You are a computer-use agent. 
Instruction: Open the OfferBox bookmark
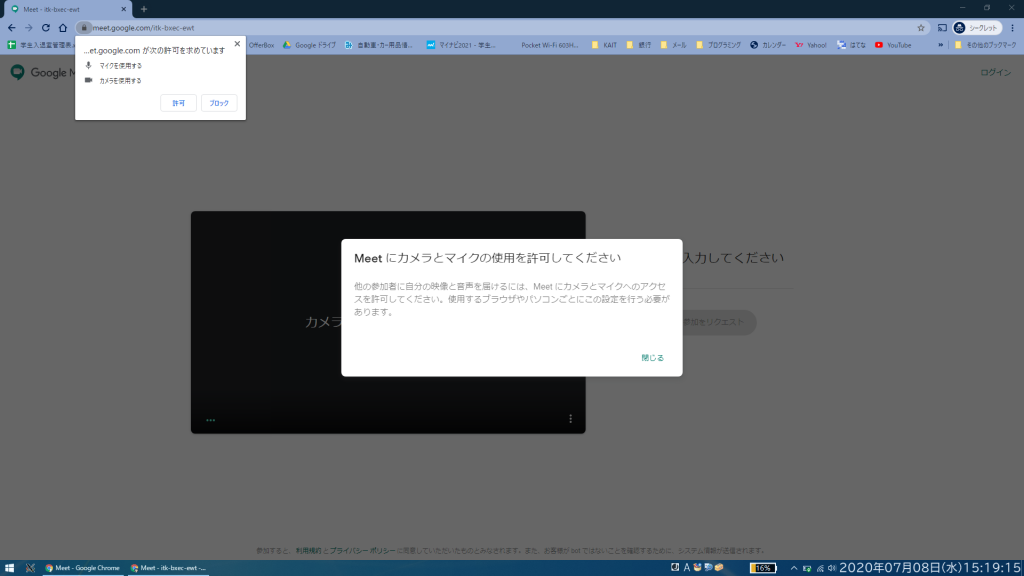tap(261, 45)
